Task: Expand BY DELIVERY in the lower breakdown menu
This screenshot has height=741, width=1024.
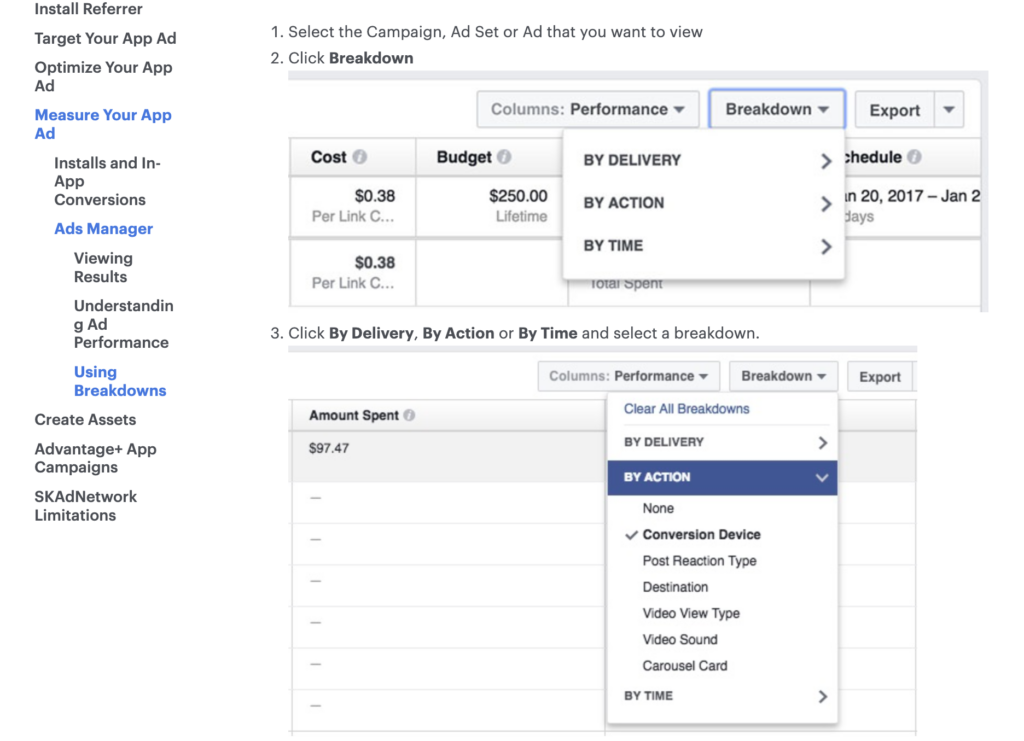Action: coord(722,443)
